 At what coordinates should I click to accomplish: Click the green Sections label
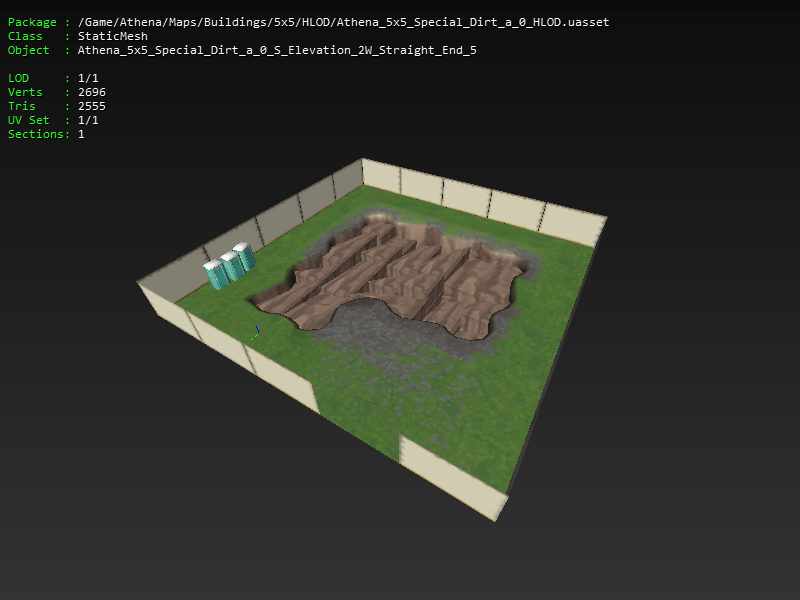[x=38, y=134]
